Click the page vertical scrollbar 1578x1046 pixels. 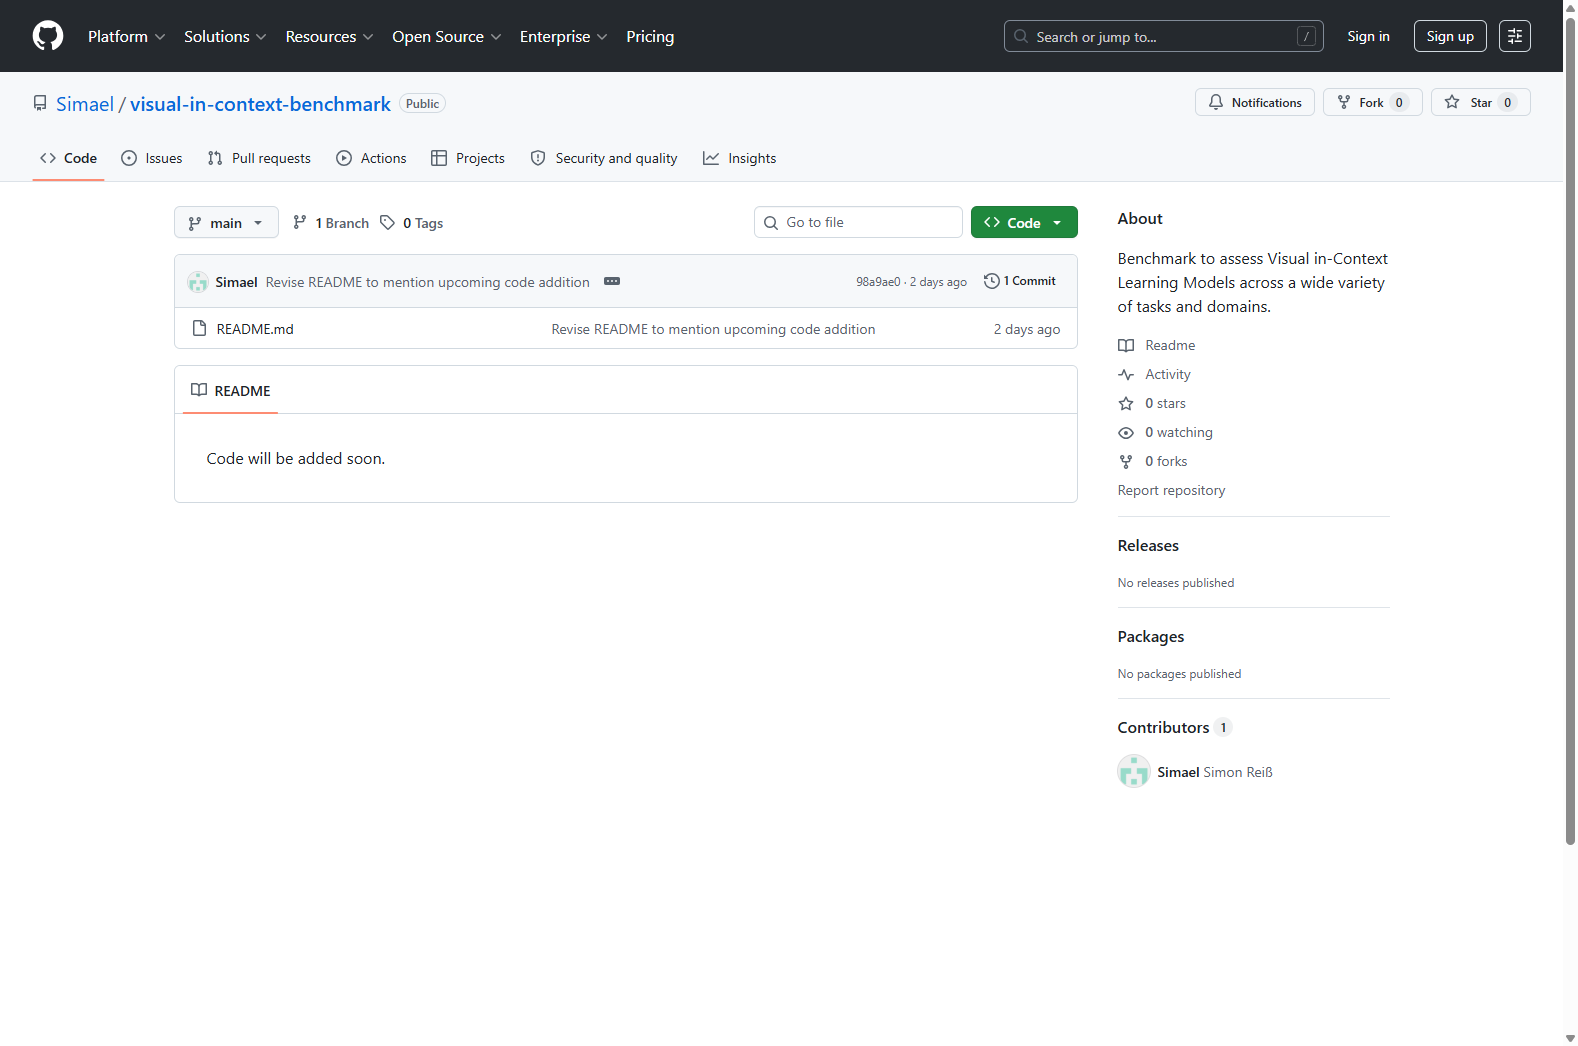(x=1570, y=430)
